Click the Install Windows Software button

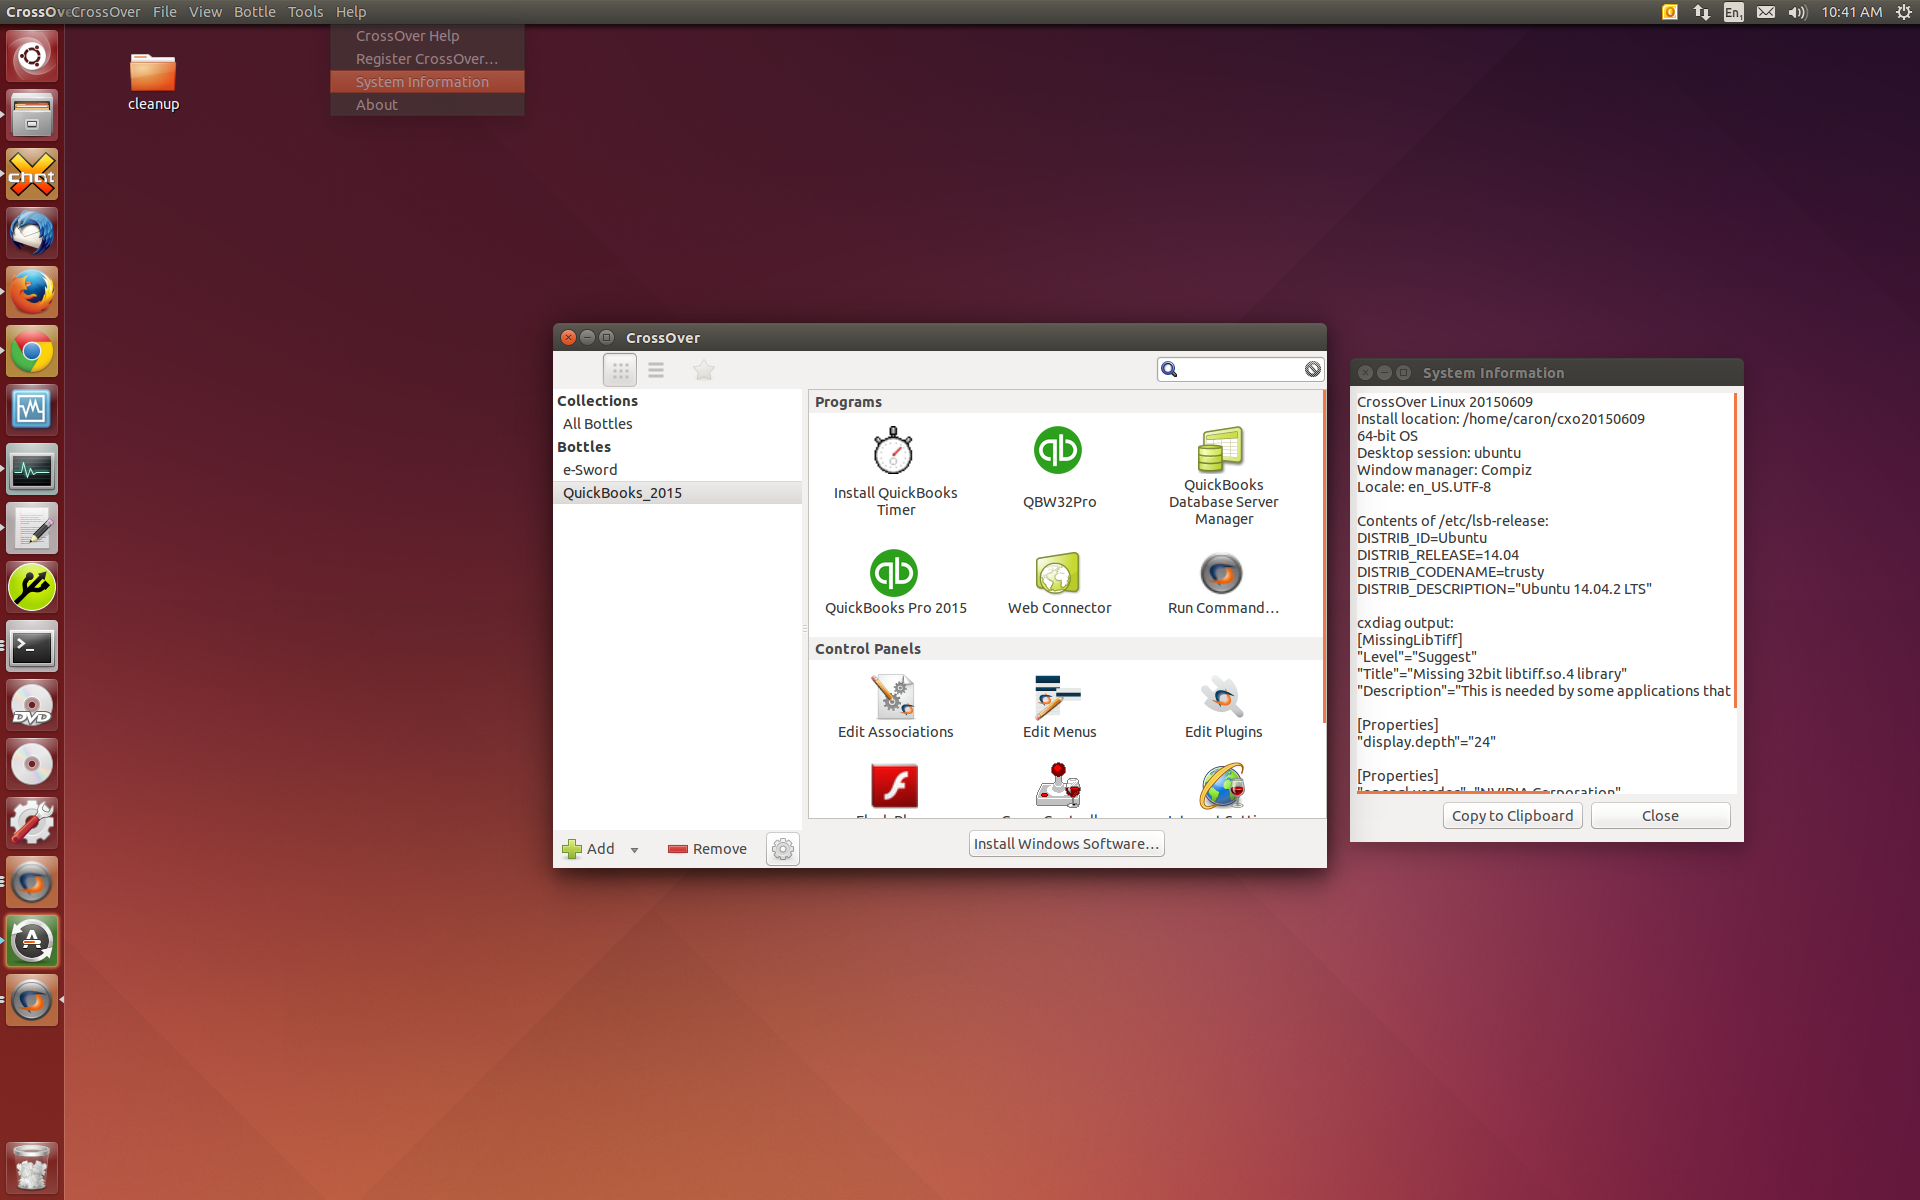pyautogui.click(x=1067, y=842)
